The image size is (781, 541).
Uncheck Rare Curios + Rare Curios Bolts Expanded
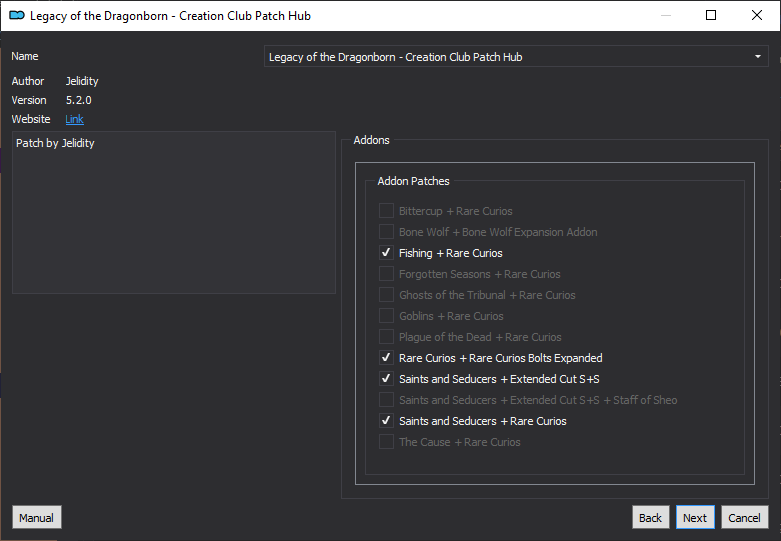(x=386, y=358)
